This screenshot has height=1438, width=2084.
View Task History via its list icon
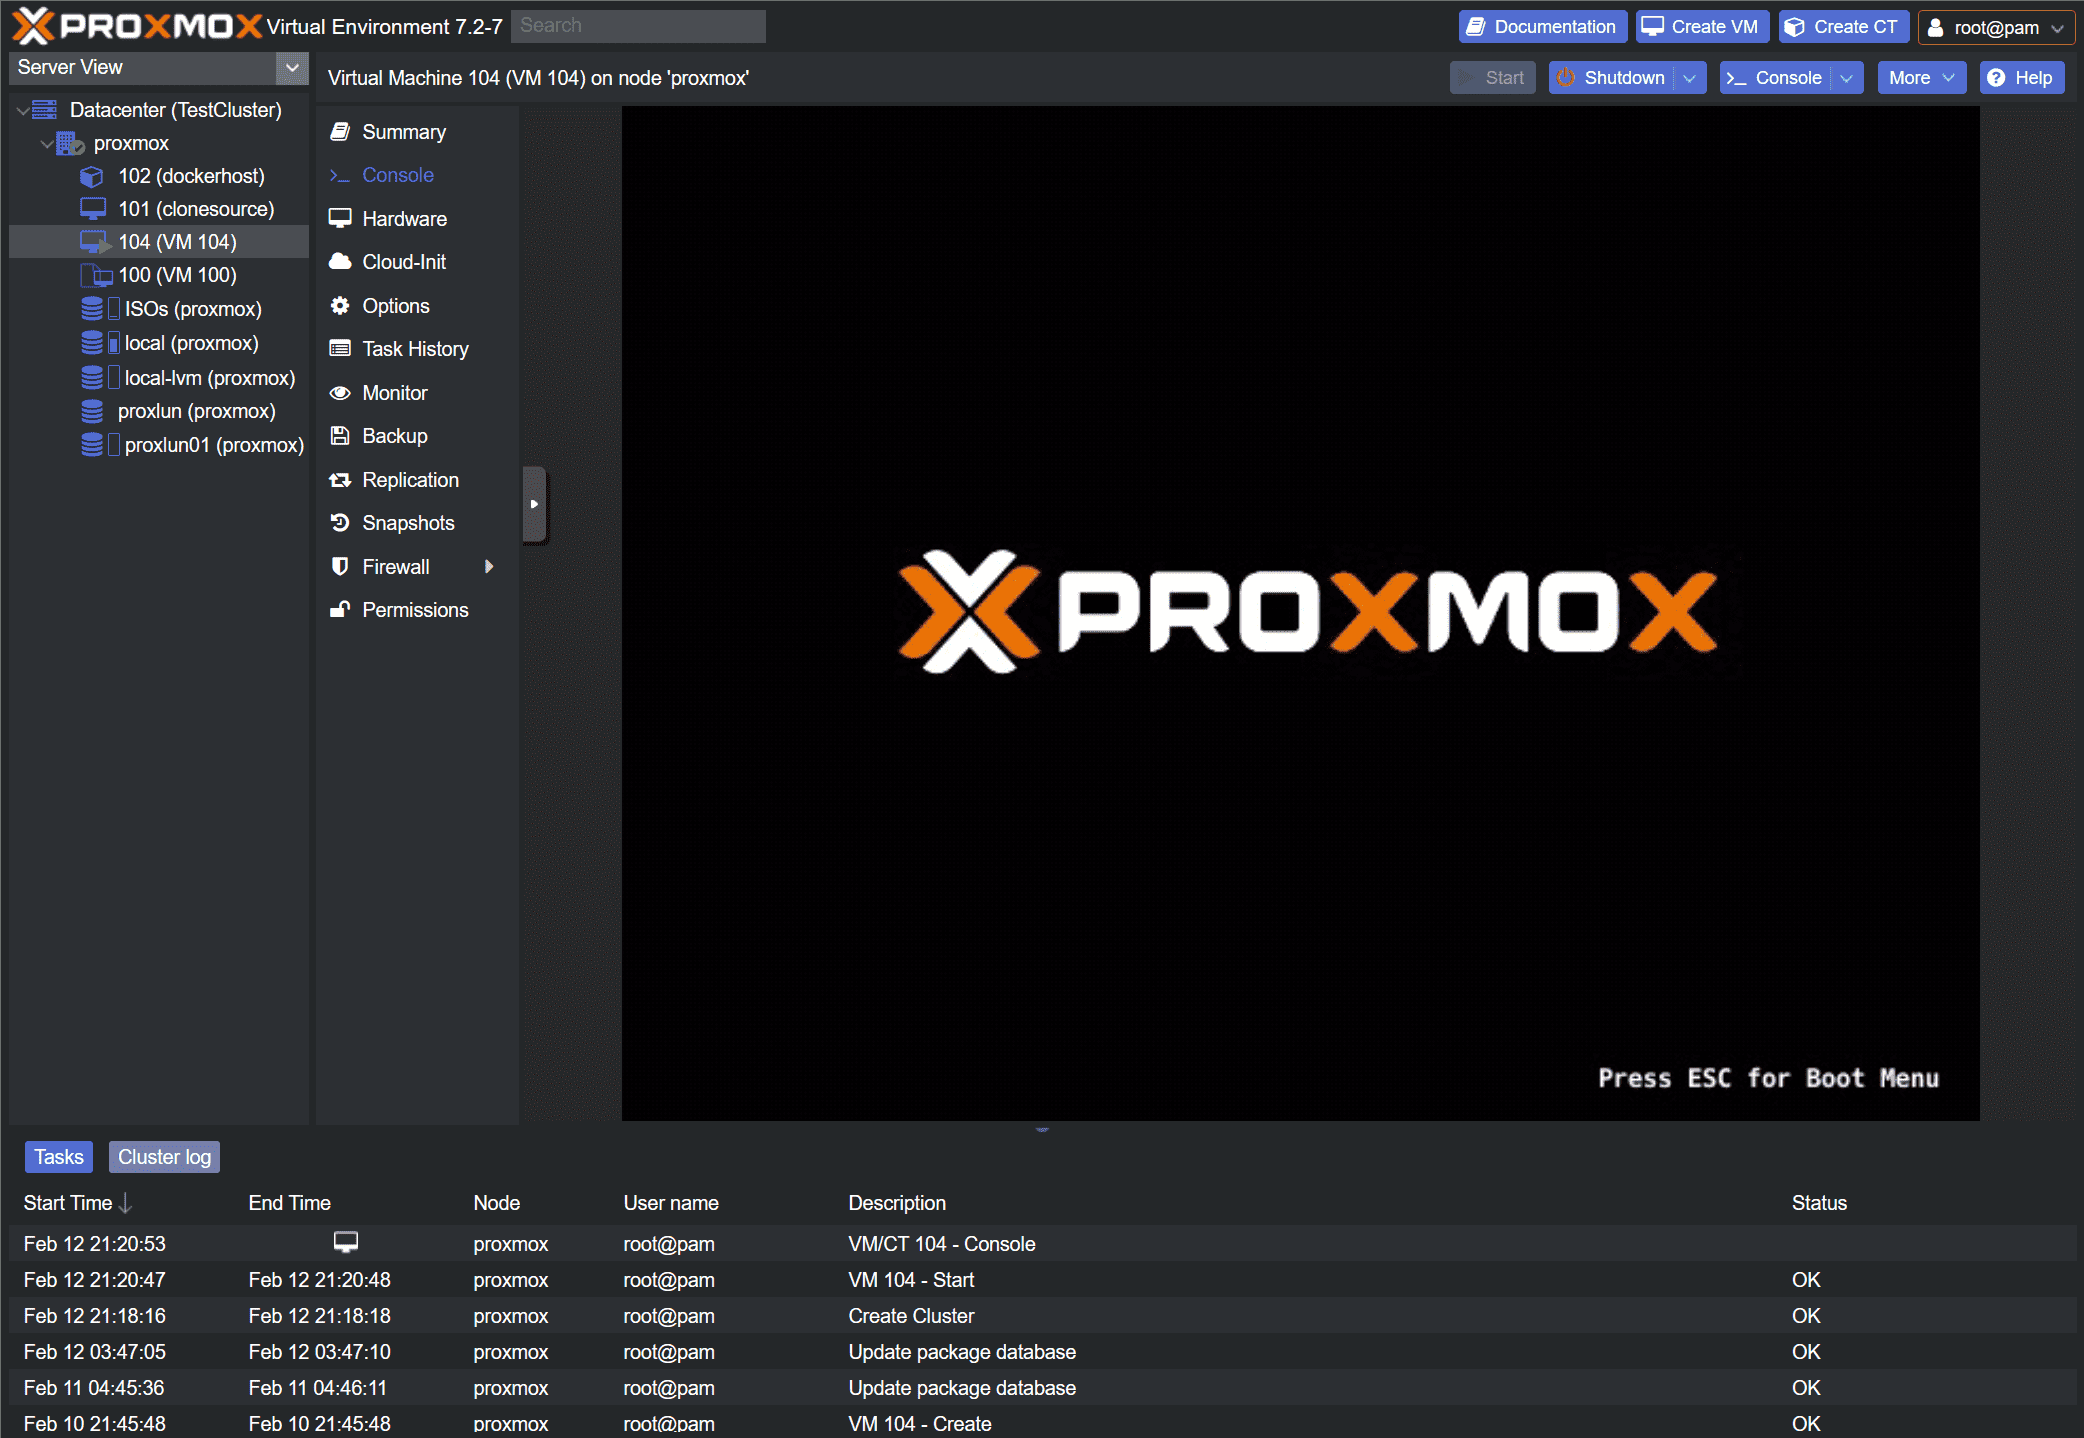point(341,349)
